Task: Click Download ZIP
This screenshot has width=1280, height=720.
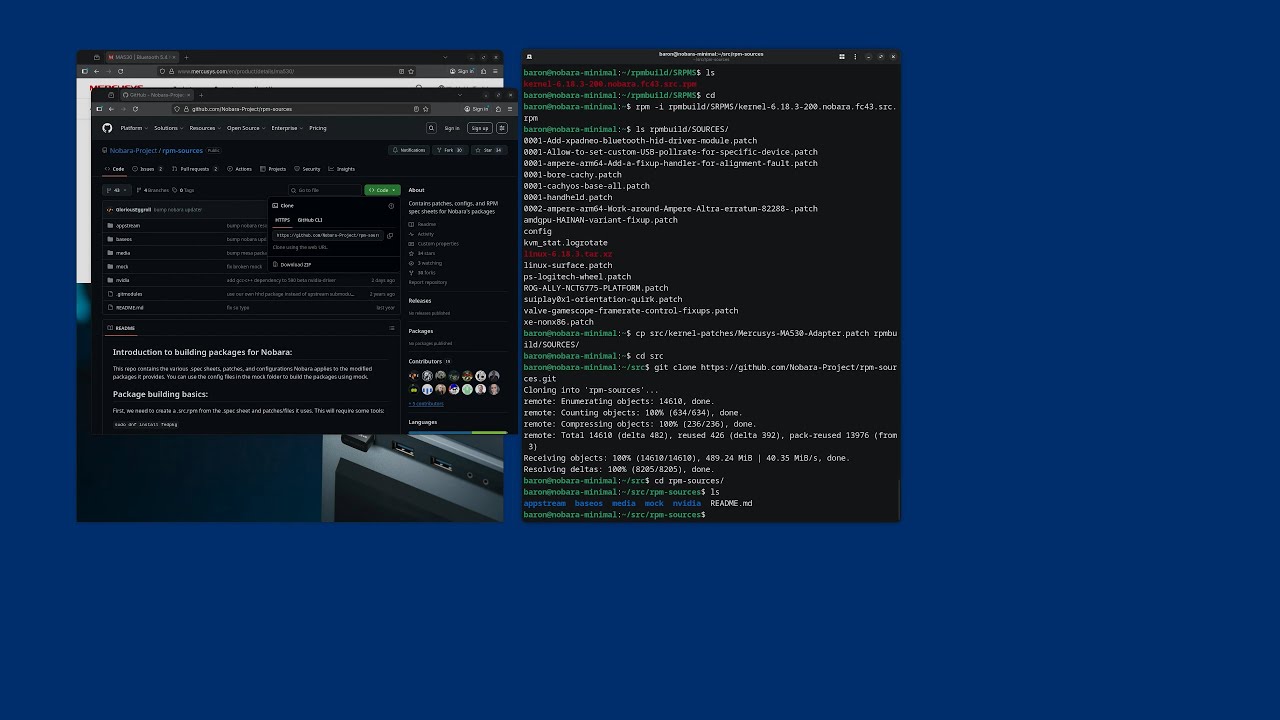Action: click(x=292, y=265)
